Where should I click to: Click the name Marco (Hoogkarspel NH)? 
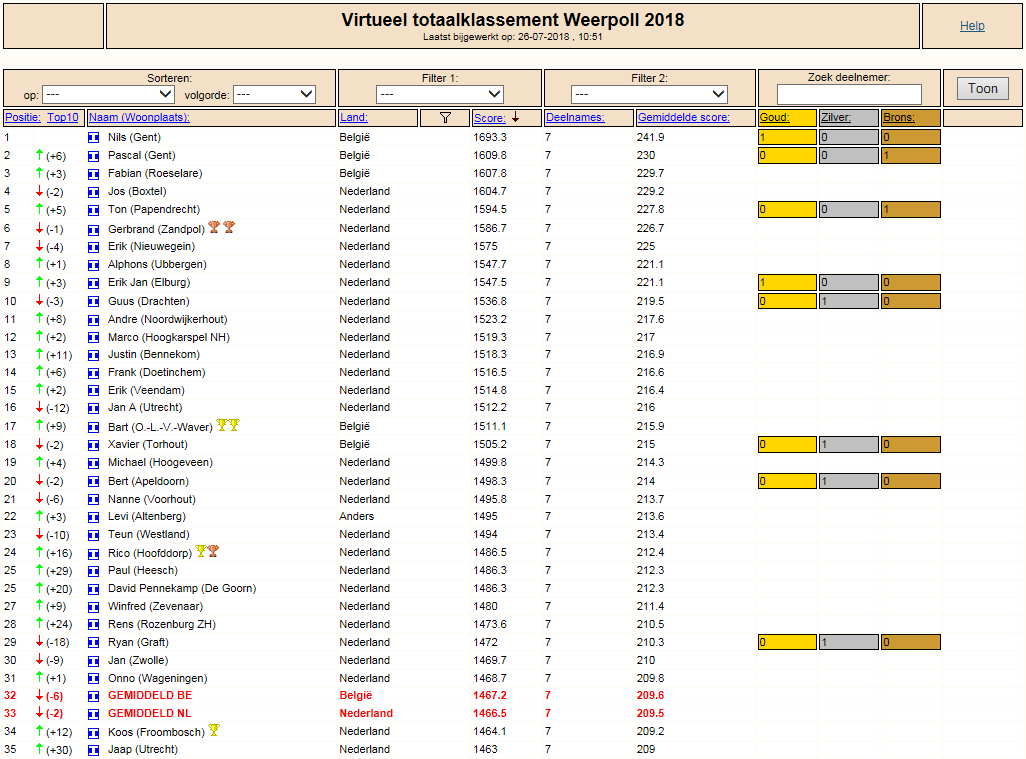click(169, 338)
